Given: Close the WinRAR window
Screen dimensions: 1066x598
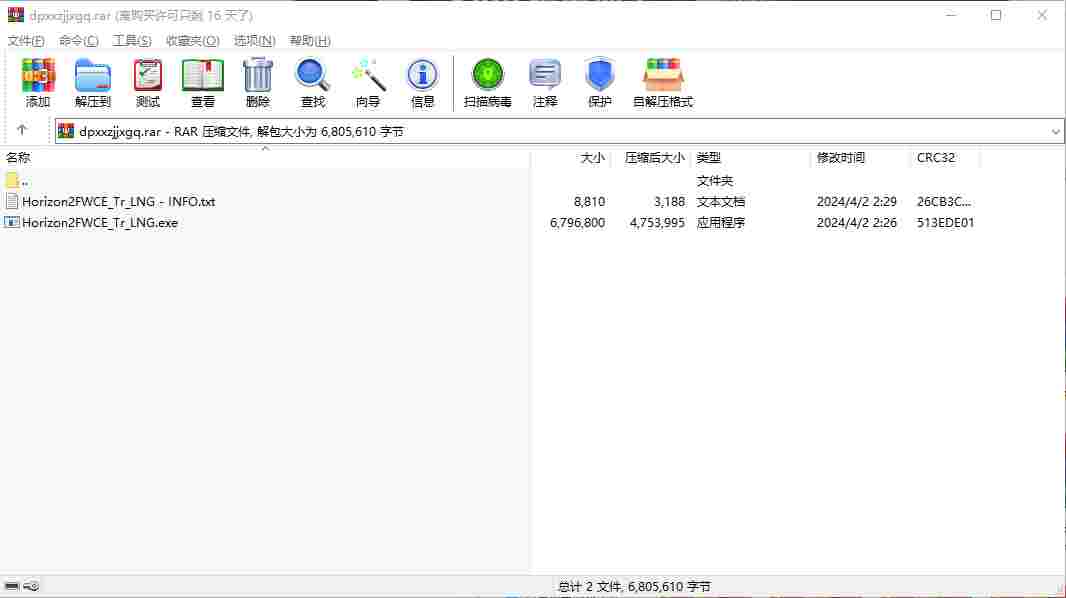Looking at the screenshot, I should pyautogui.click(x=1042, y=15).
